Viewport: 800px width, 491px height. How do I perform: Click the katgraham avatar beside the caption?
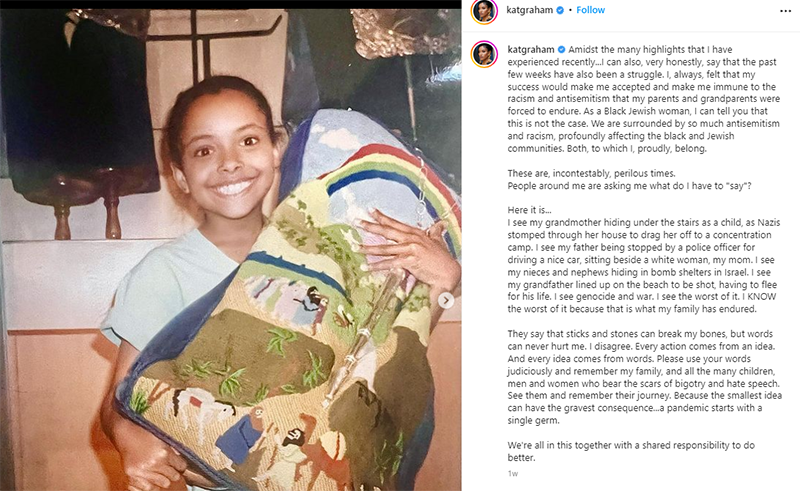coord(484,55)
